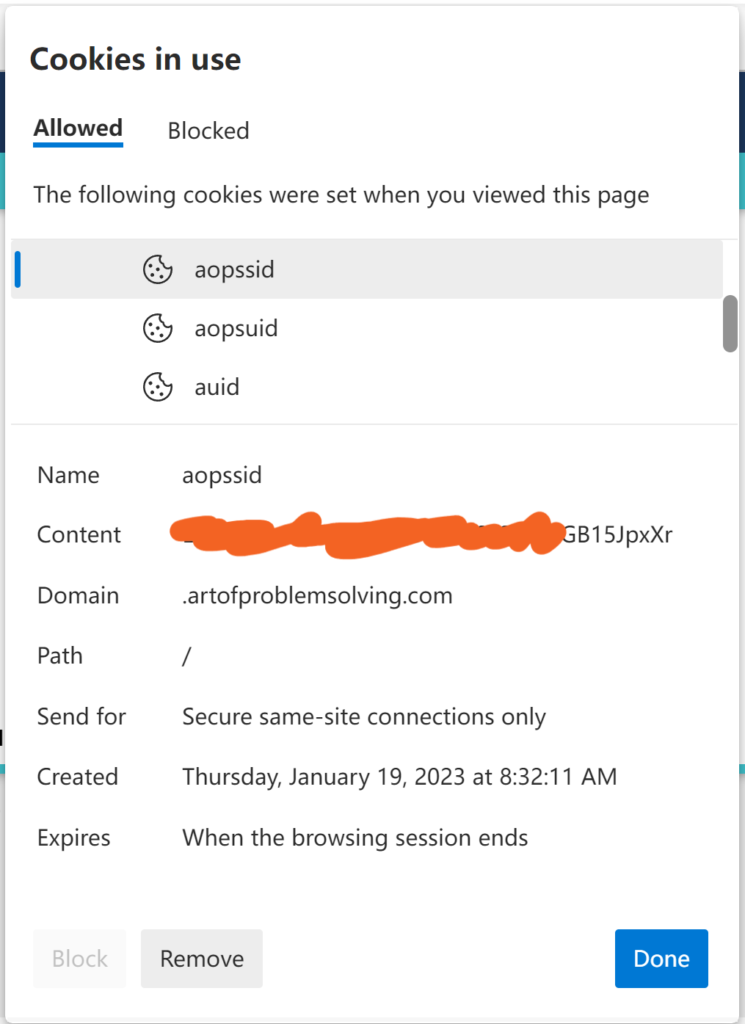Switch to the Blocked tab
This screenshot has width=745, height=1024.
208,131
